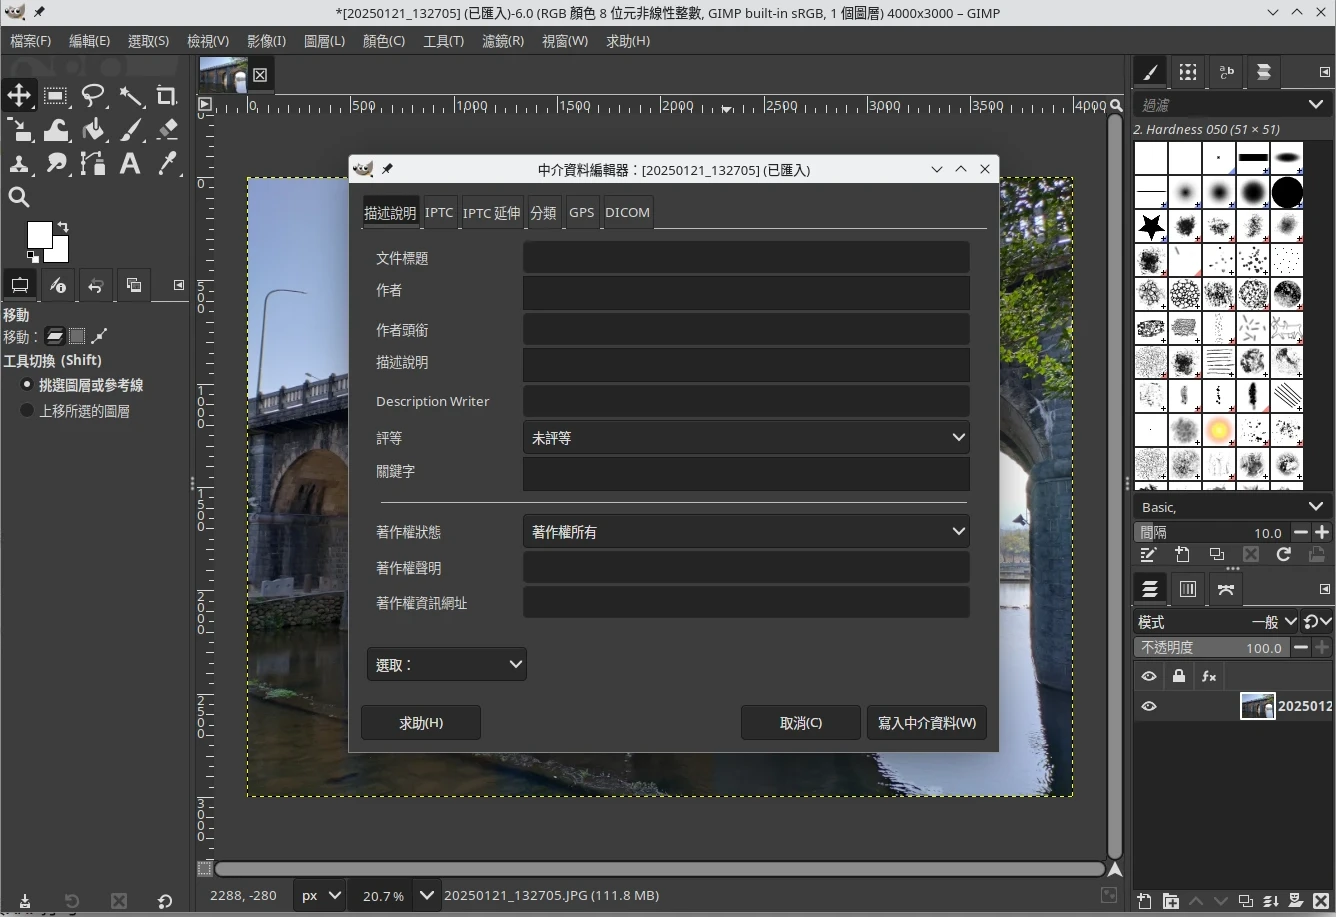Choose the Eraser tool

point(167,130)
